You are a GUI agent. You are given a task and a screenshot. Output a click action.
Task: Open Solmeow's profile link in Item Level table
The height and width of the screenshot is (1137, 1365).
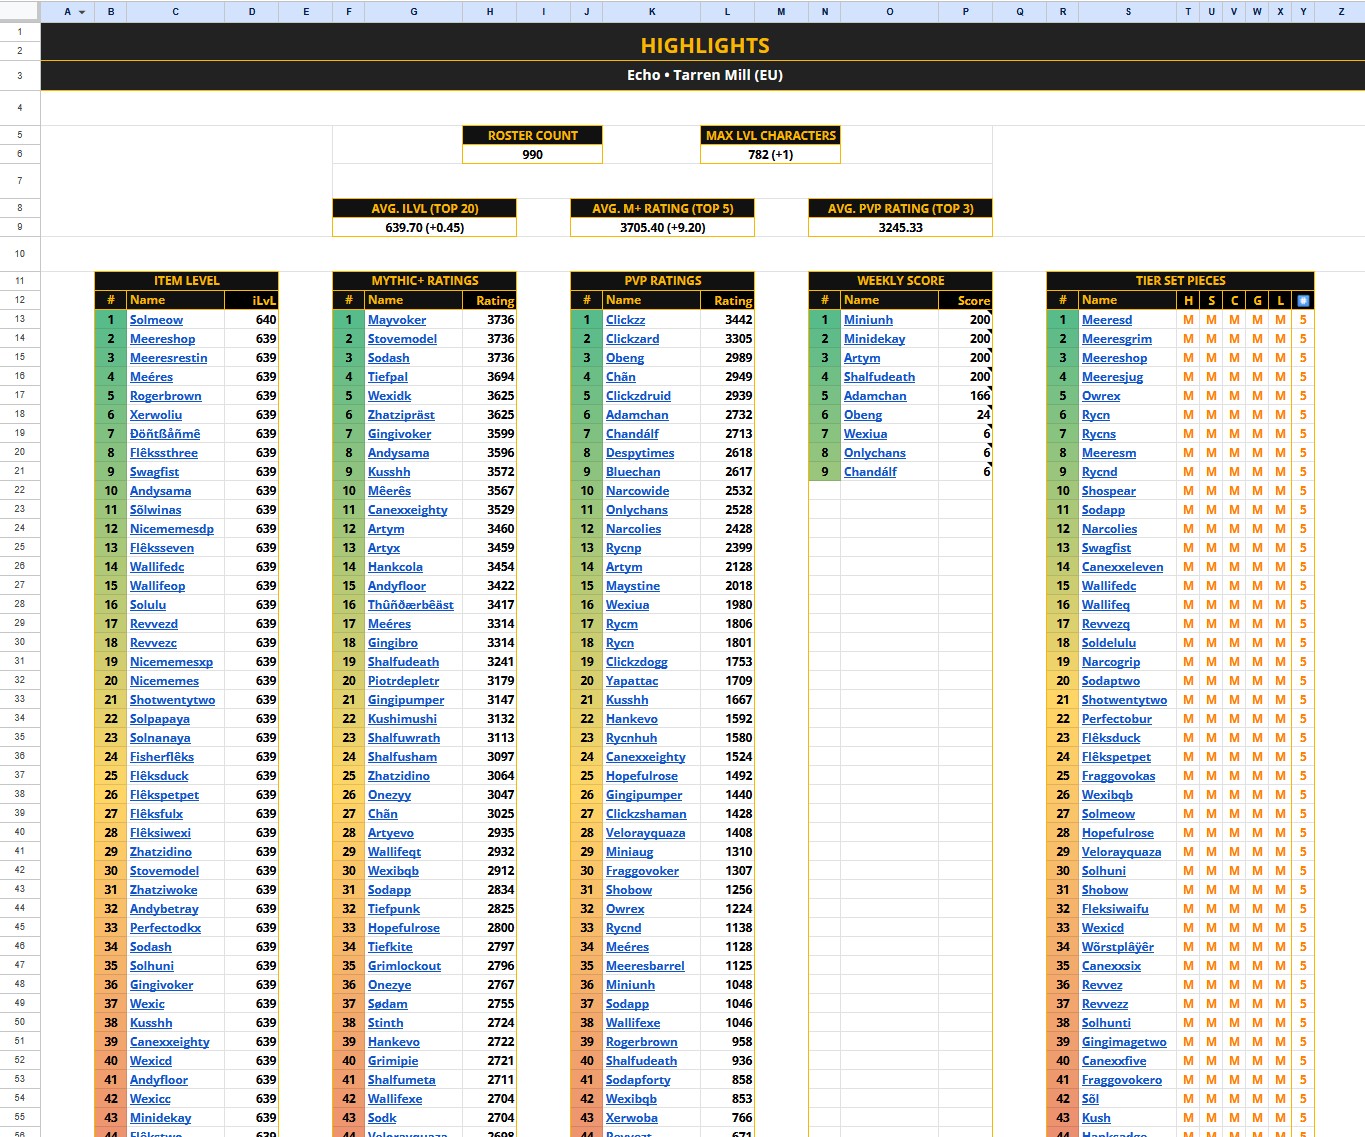point(156,319)
